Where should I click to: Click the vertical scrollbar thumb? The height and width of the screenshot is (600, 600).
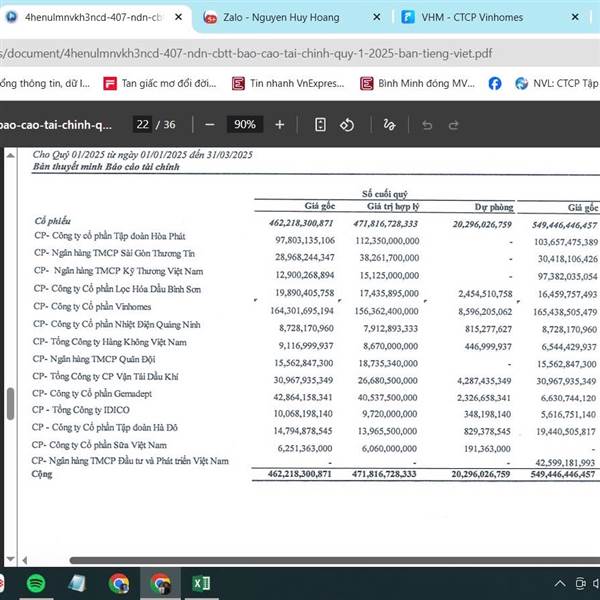point(11,404)
